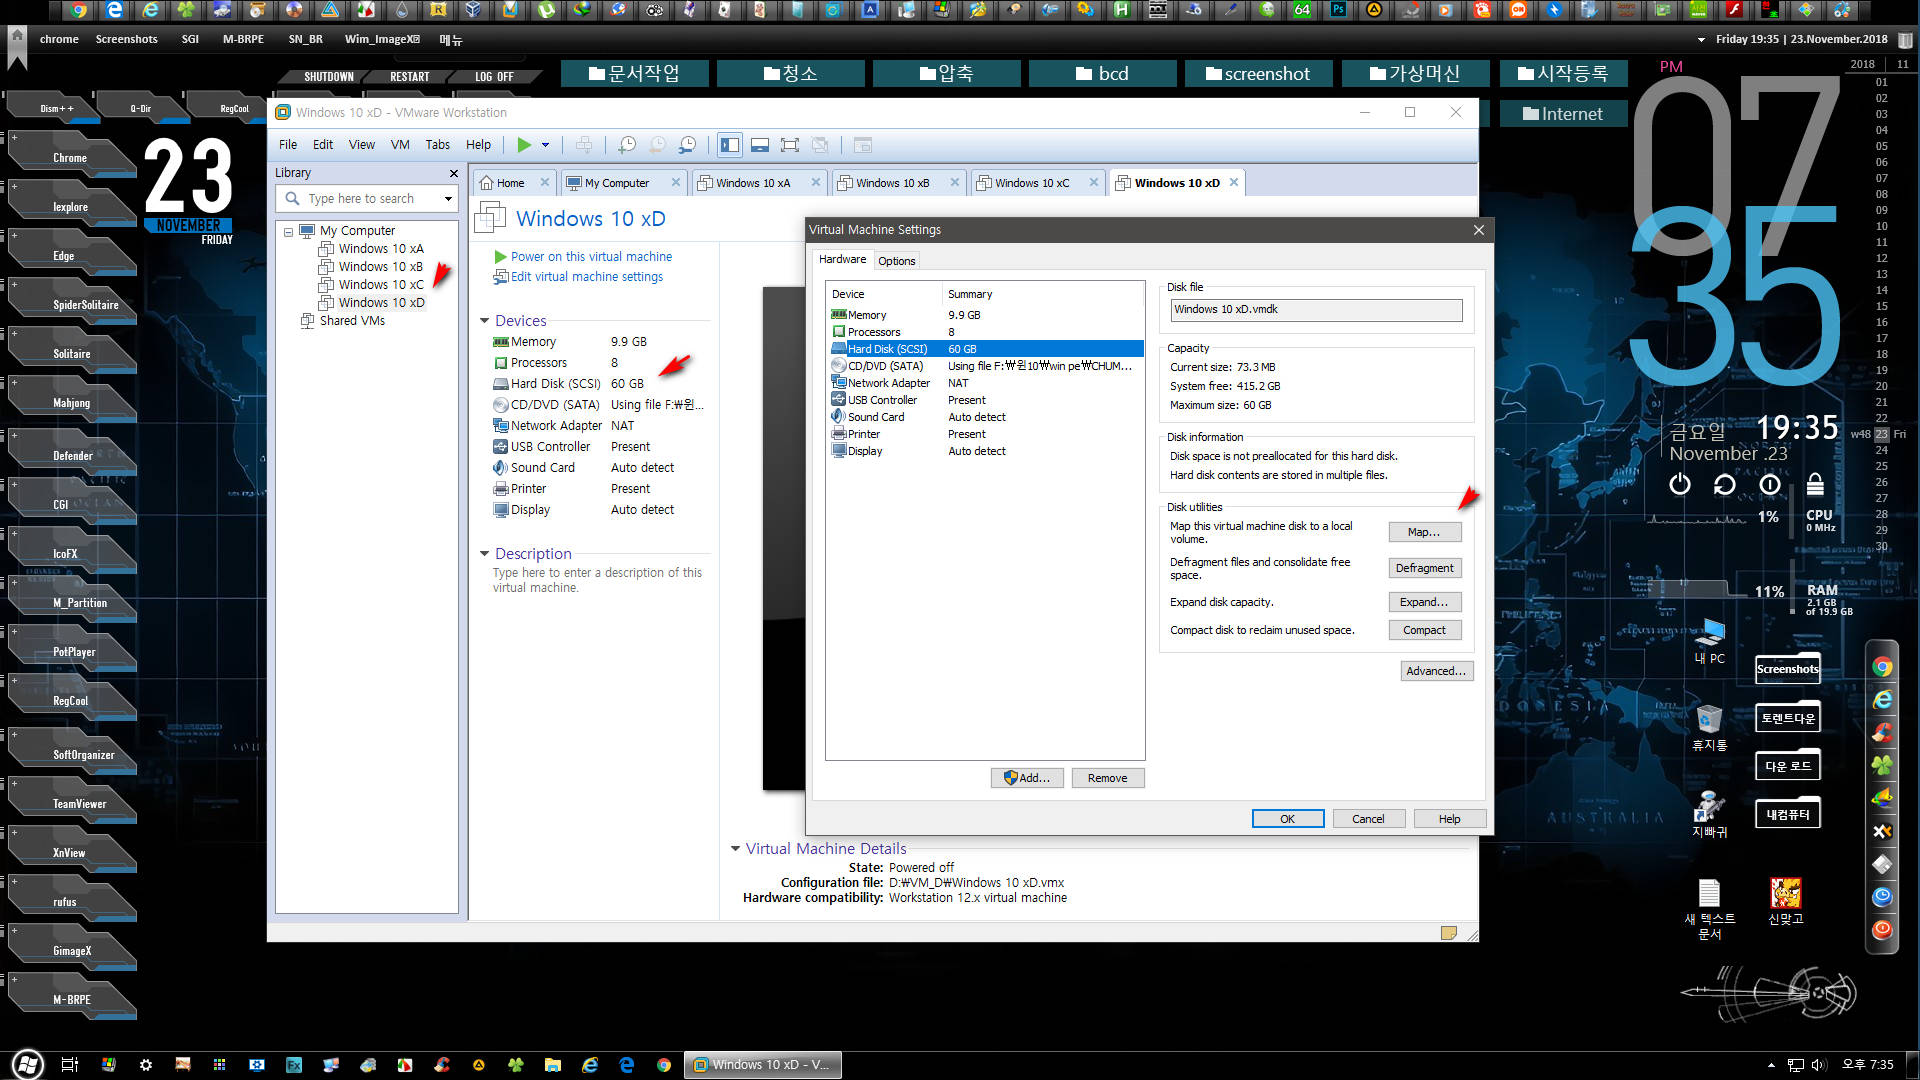The width and height of the screenshot is (1920, 1080).
Task: Toggle the thumbnail bar toolbar icon
Action: (760, 145)
